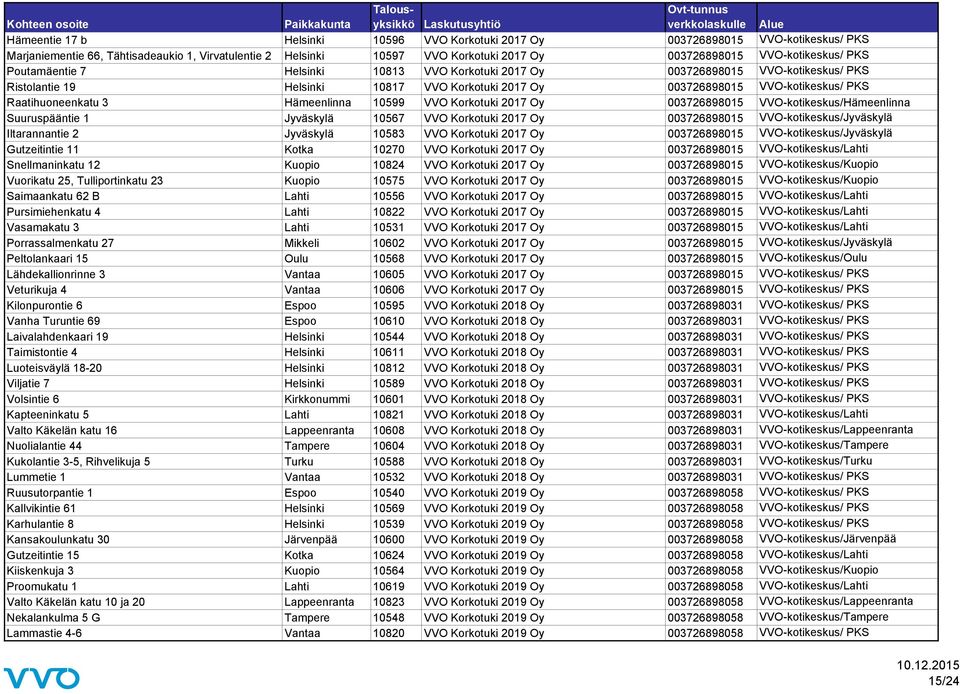Click unit number 10270
This screenshot has width=960, height=694.
389,149
